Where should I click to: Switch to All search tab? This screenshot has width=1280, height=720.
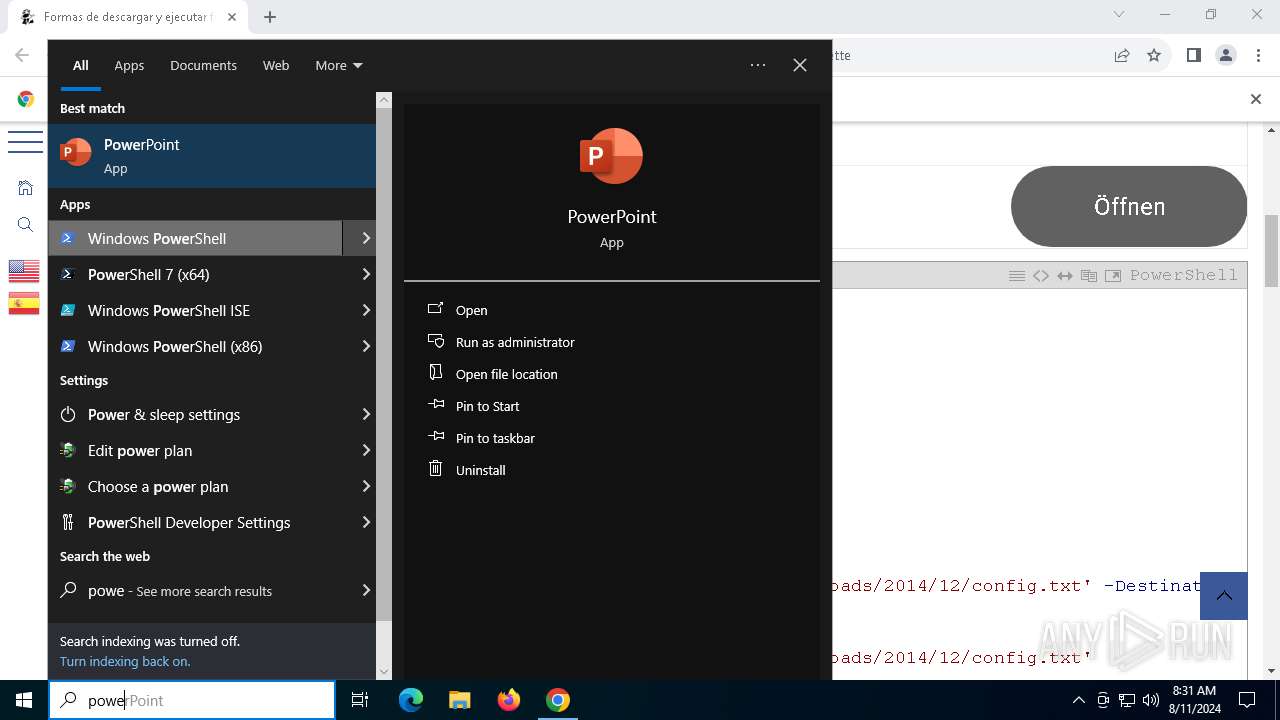pyautogui.click(x=81, y=65)
